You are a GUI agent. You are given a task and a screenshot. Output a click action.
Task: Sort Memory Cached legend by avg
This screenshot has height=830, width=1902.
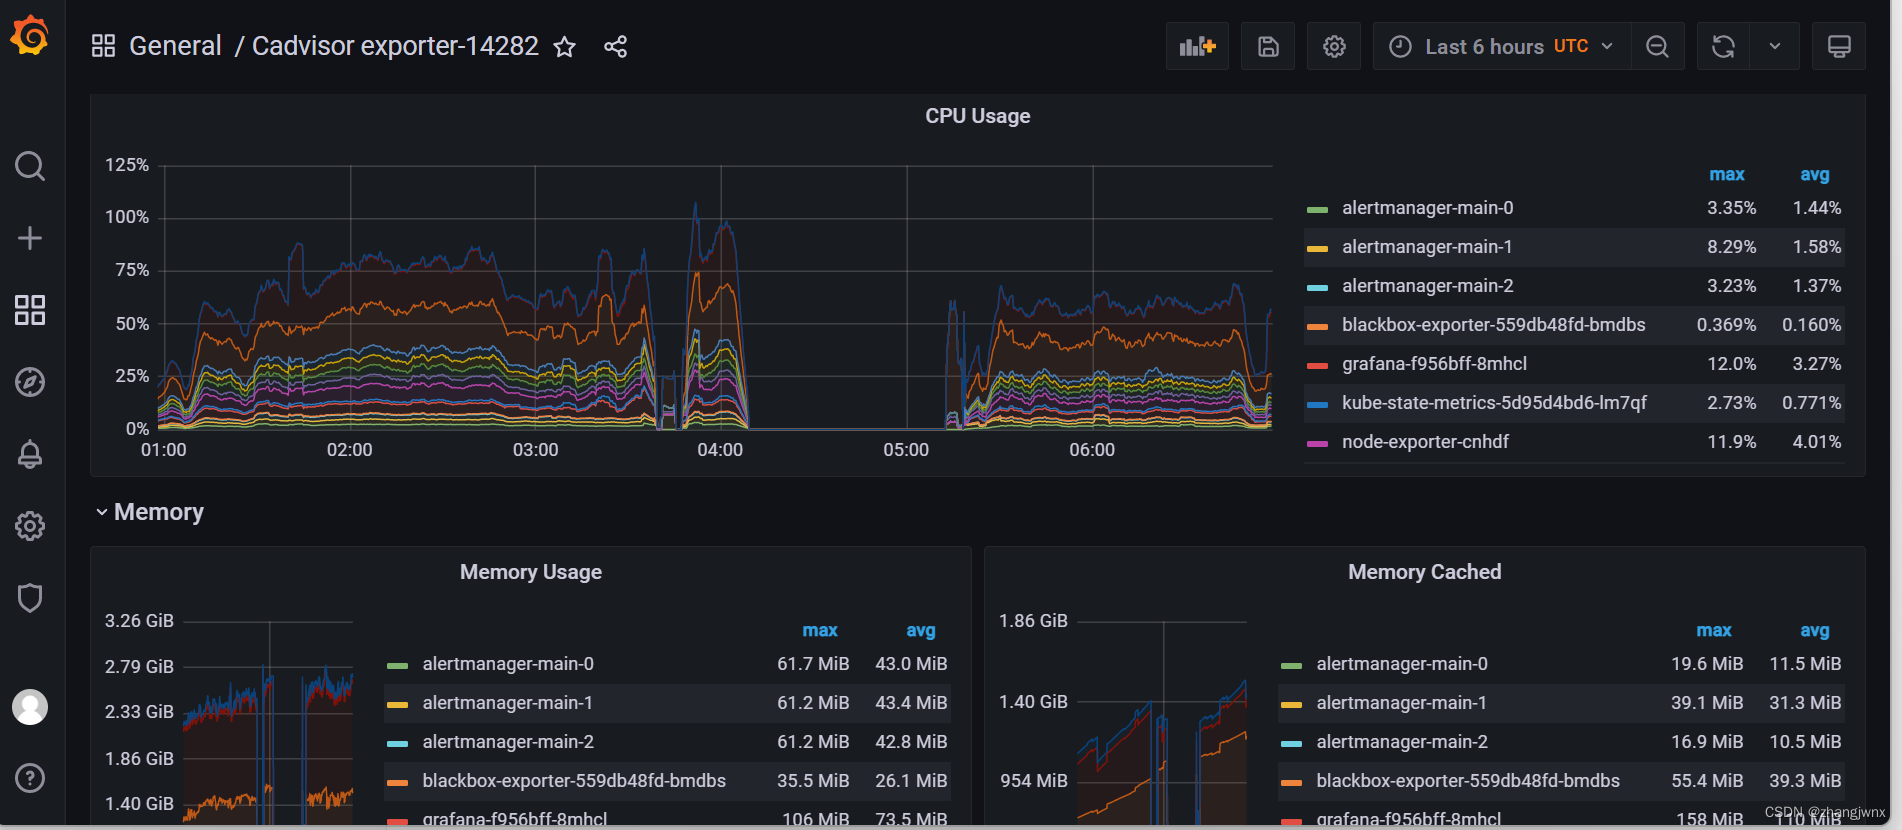pos(1815,630)
